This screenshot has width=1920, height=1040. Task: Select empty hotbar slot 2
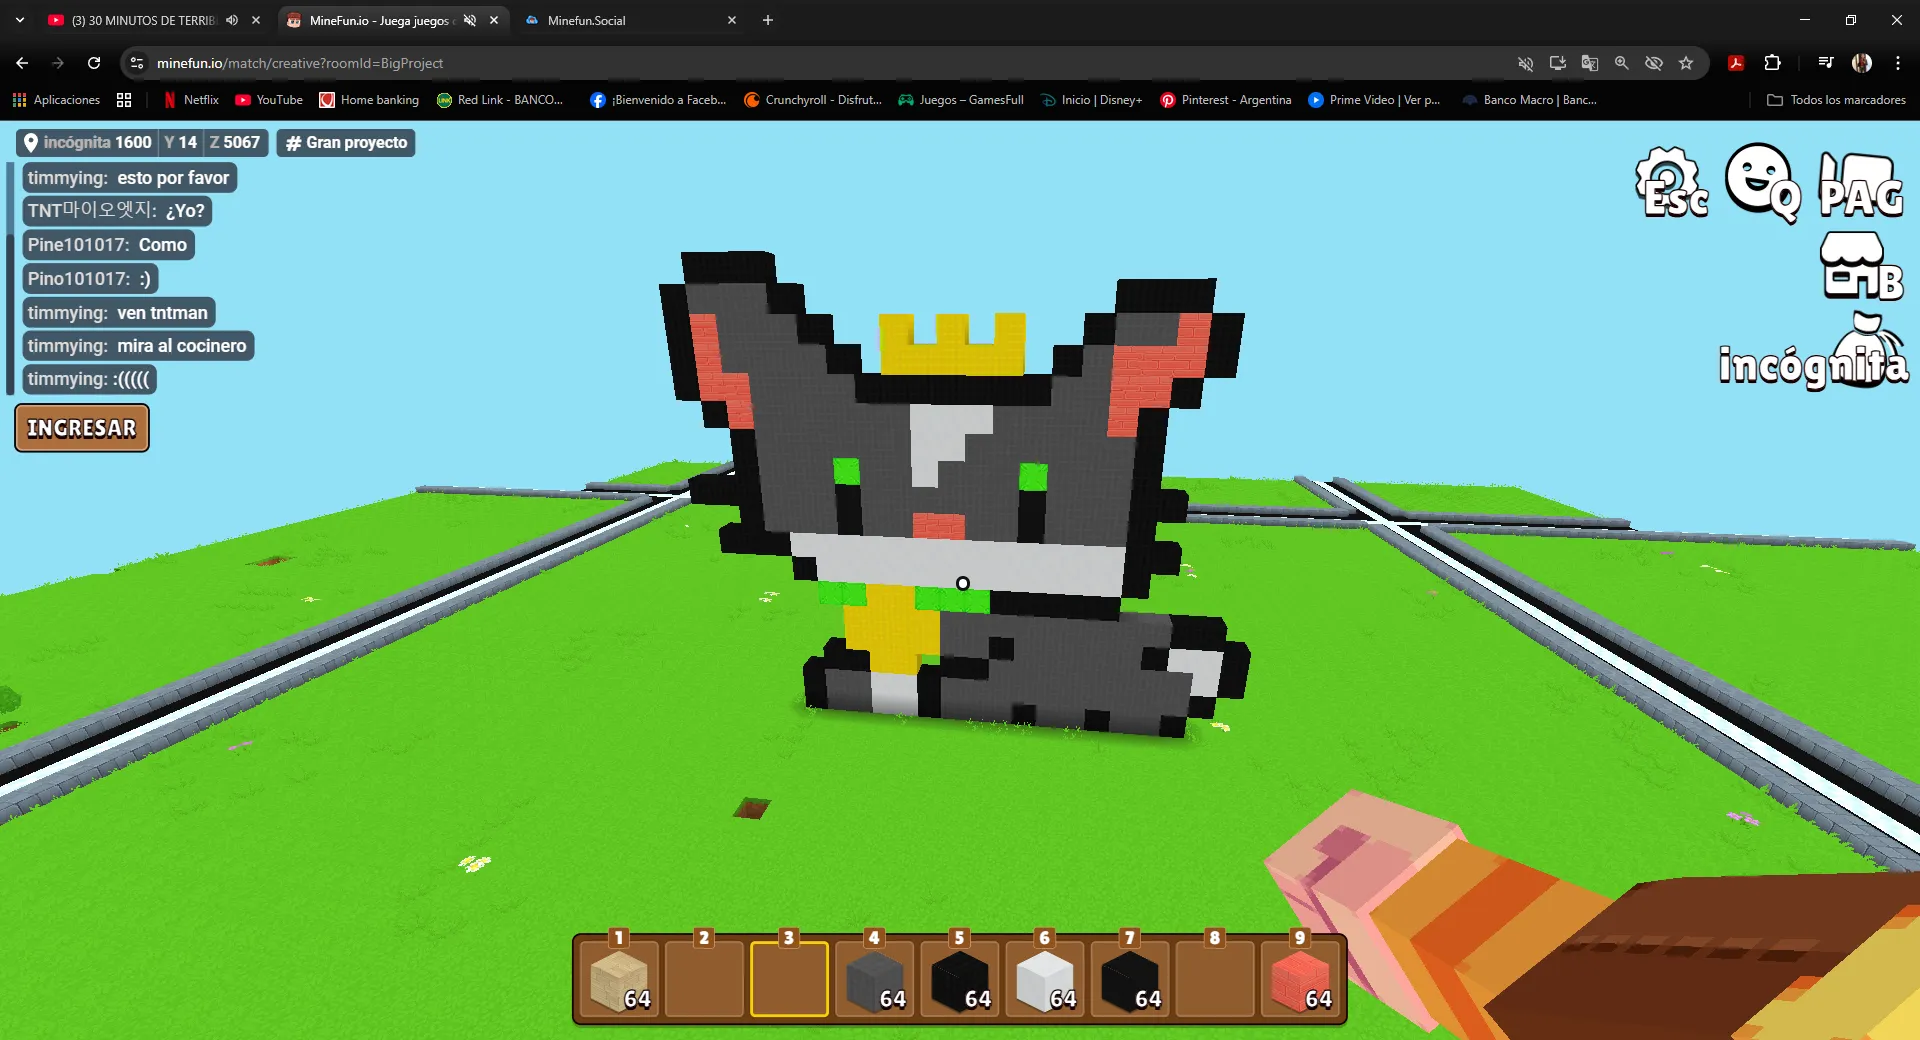[x=704, y=980]
